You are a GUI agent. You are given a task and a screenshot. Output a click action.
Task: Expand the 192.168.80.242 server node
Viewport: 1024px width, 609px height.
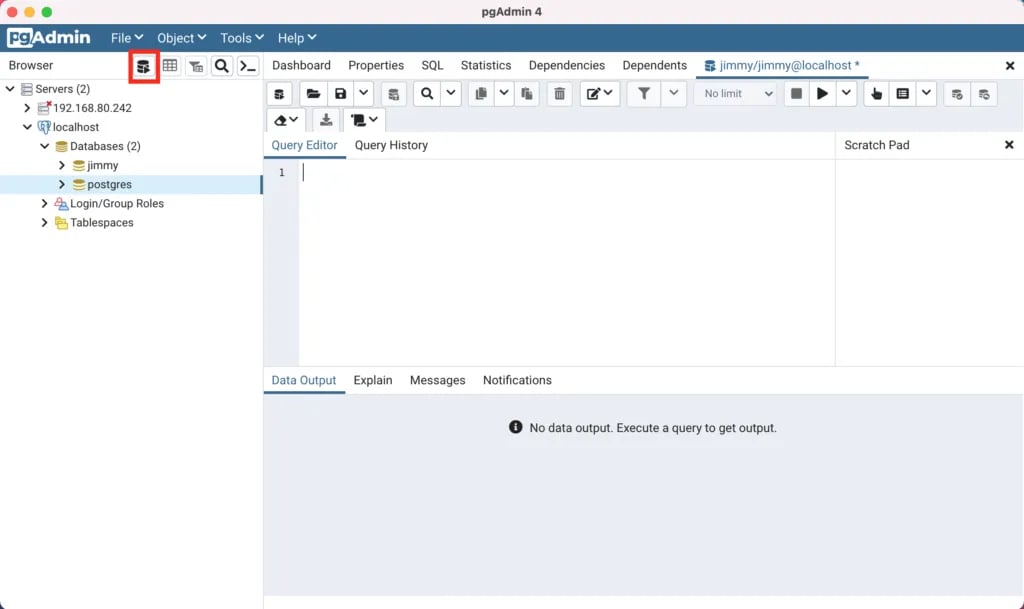27,108
